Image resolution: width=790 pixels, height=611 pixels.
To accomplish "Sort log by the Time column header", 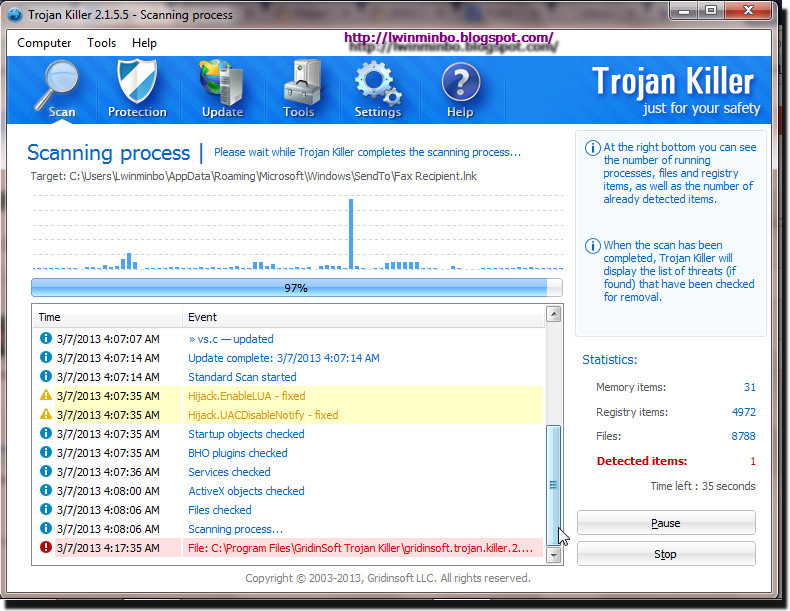I will pos(107,317).
